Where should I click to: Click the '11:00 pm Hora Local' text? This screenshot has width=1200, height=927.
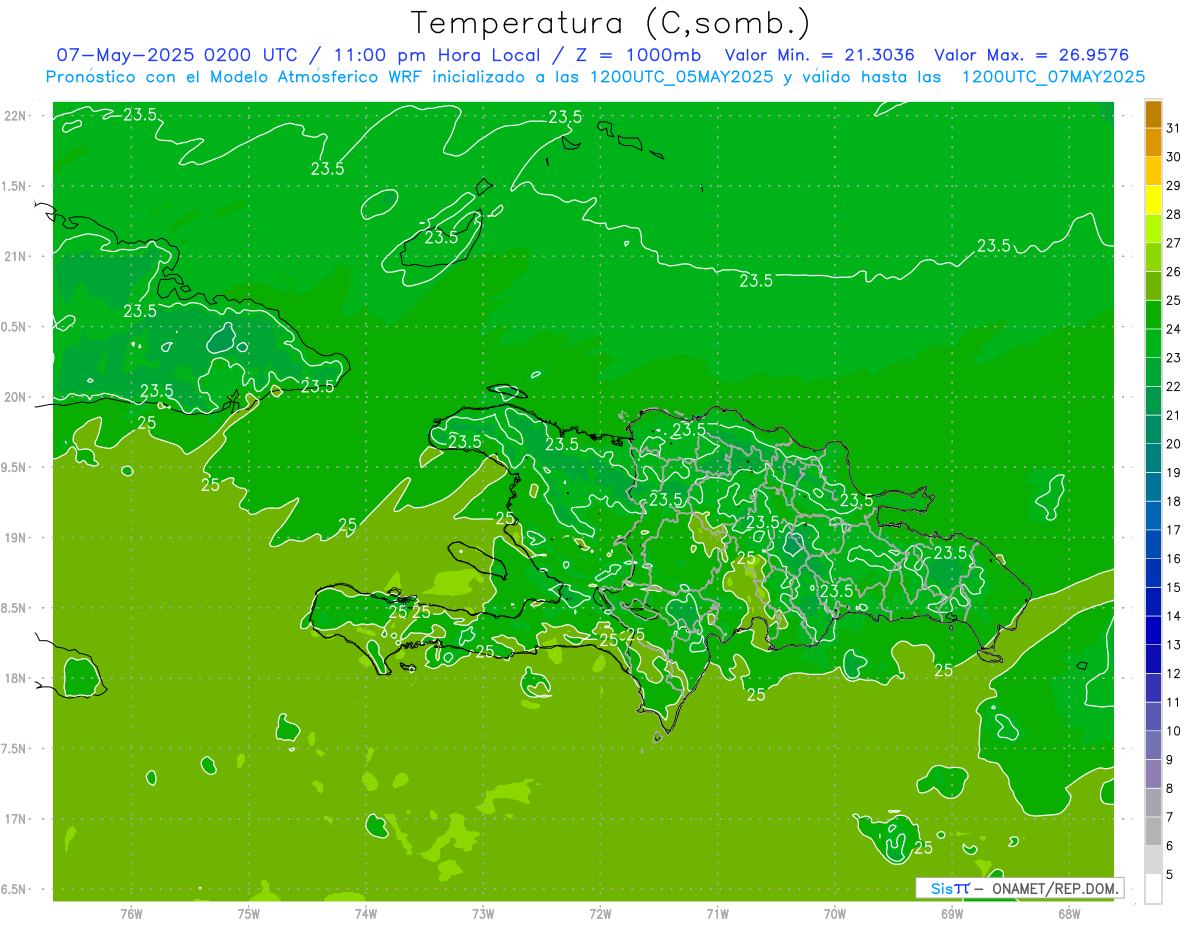(437, 55)
